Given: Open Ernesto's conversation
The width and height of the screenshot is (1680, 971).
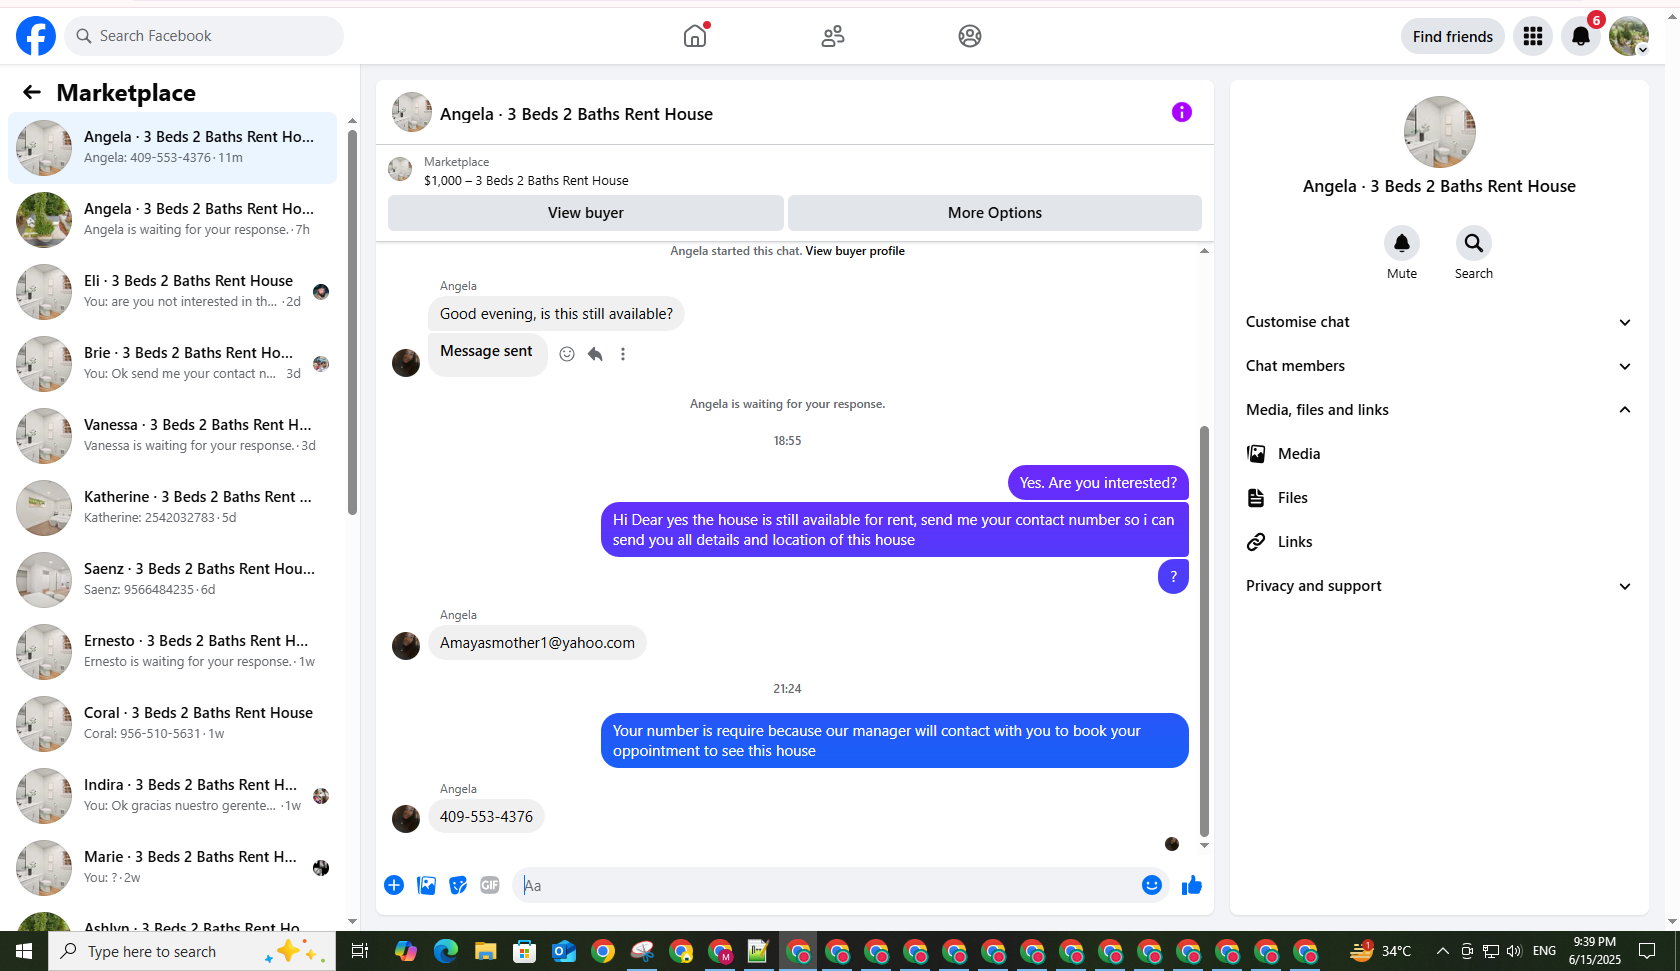Looking at the screenshot, I should point(173,652).
